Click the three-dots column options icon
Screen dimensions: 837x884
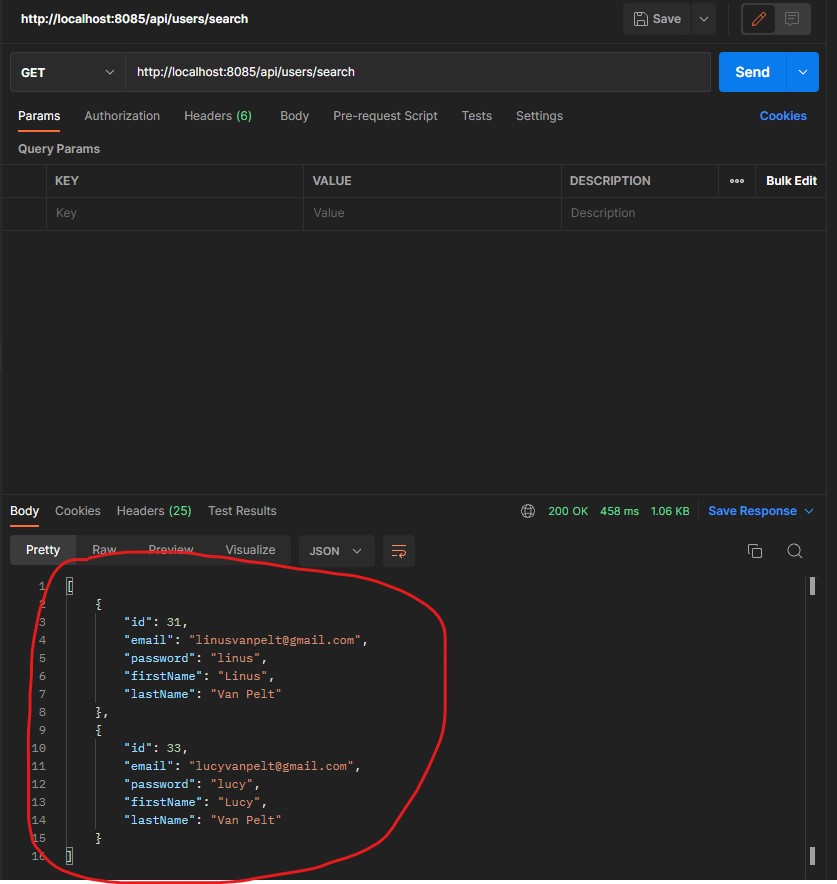point(737,181)
